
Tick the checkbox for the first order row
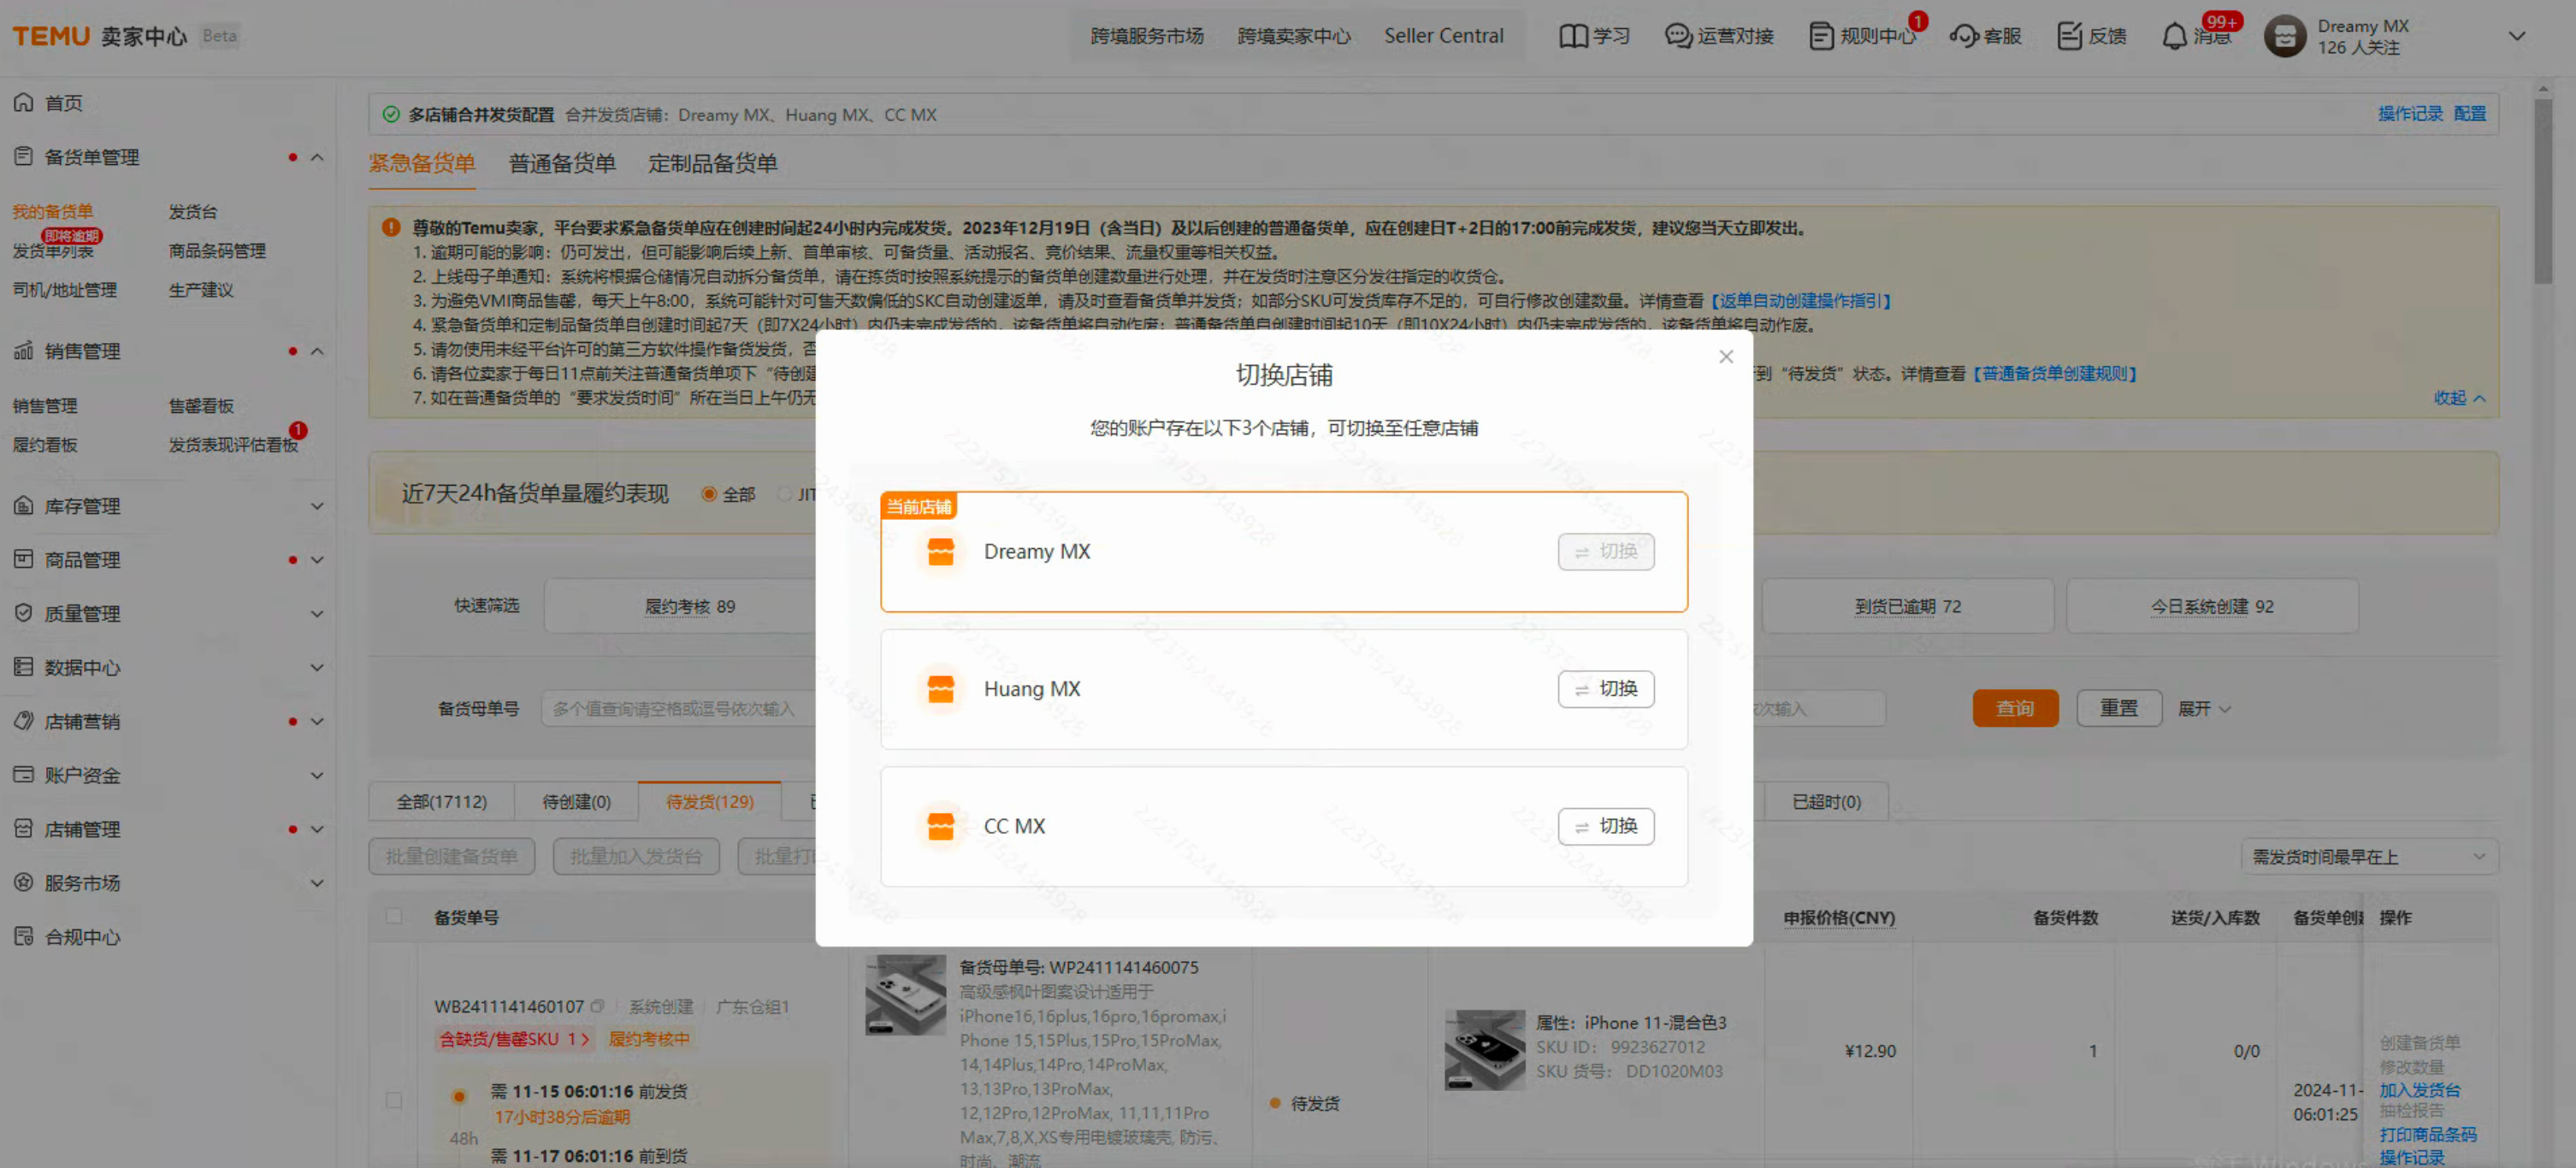(x=394, y=1100)
